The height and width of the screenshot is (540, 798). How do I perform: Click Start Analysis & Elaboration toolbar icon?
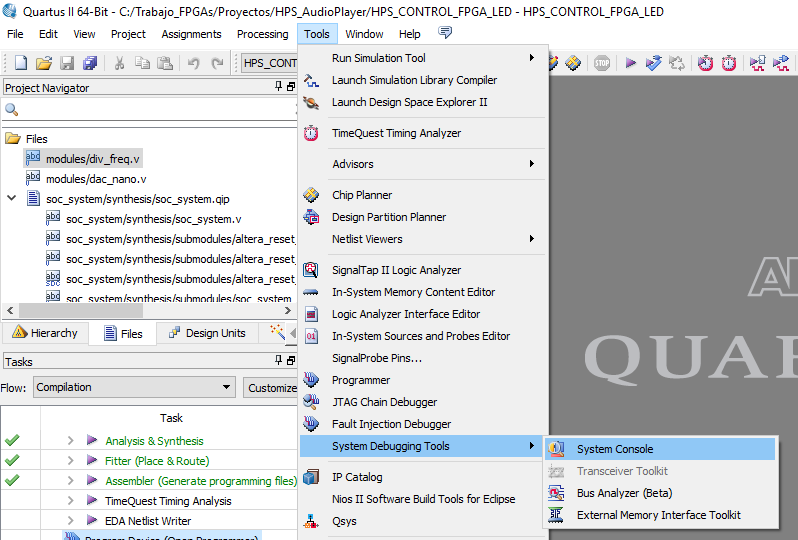tap(653, 63)
